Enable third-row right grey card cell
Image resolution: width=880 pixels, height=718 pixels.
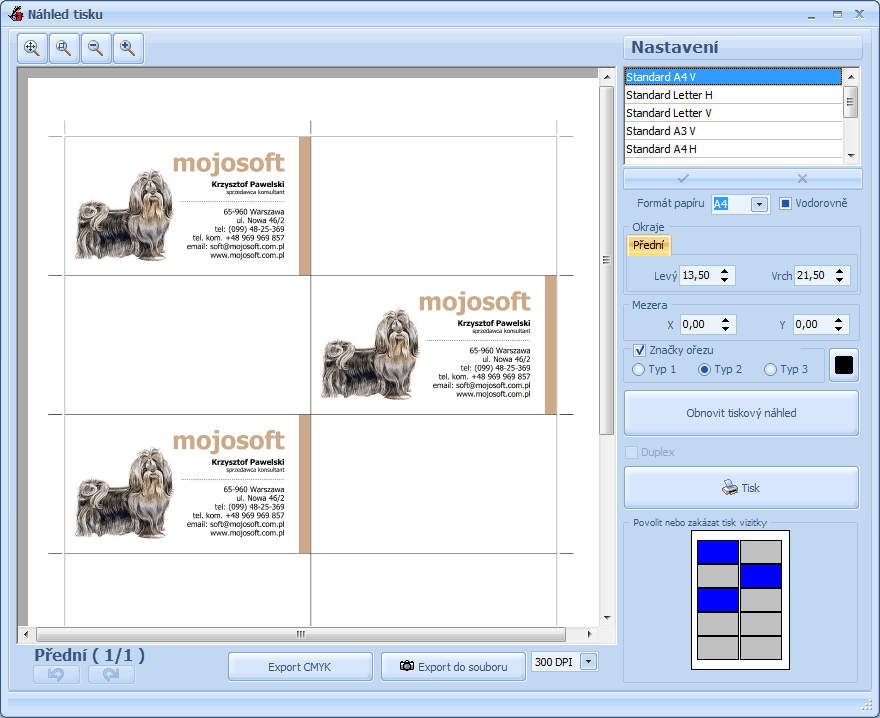coord(761,600)
